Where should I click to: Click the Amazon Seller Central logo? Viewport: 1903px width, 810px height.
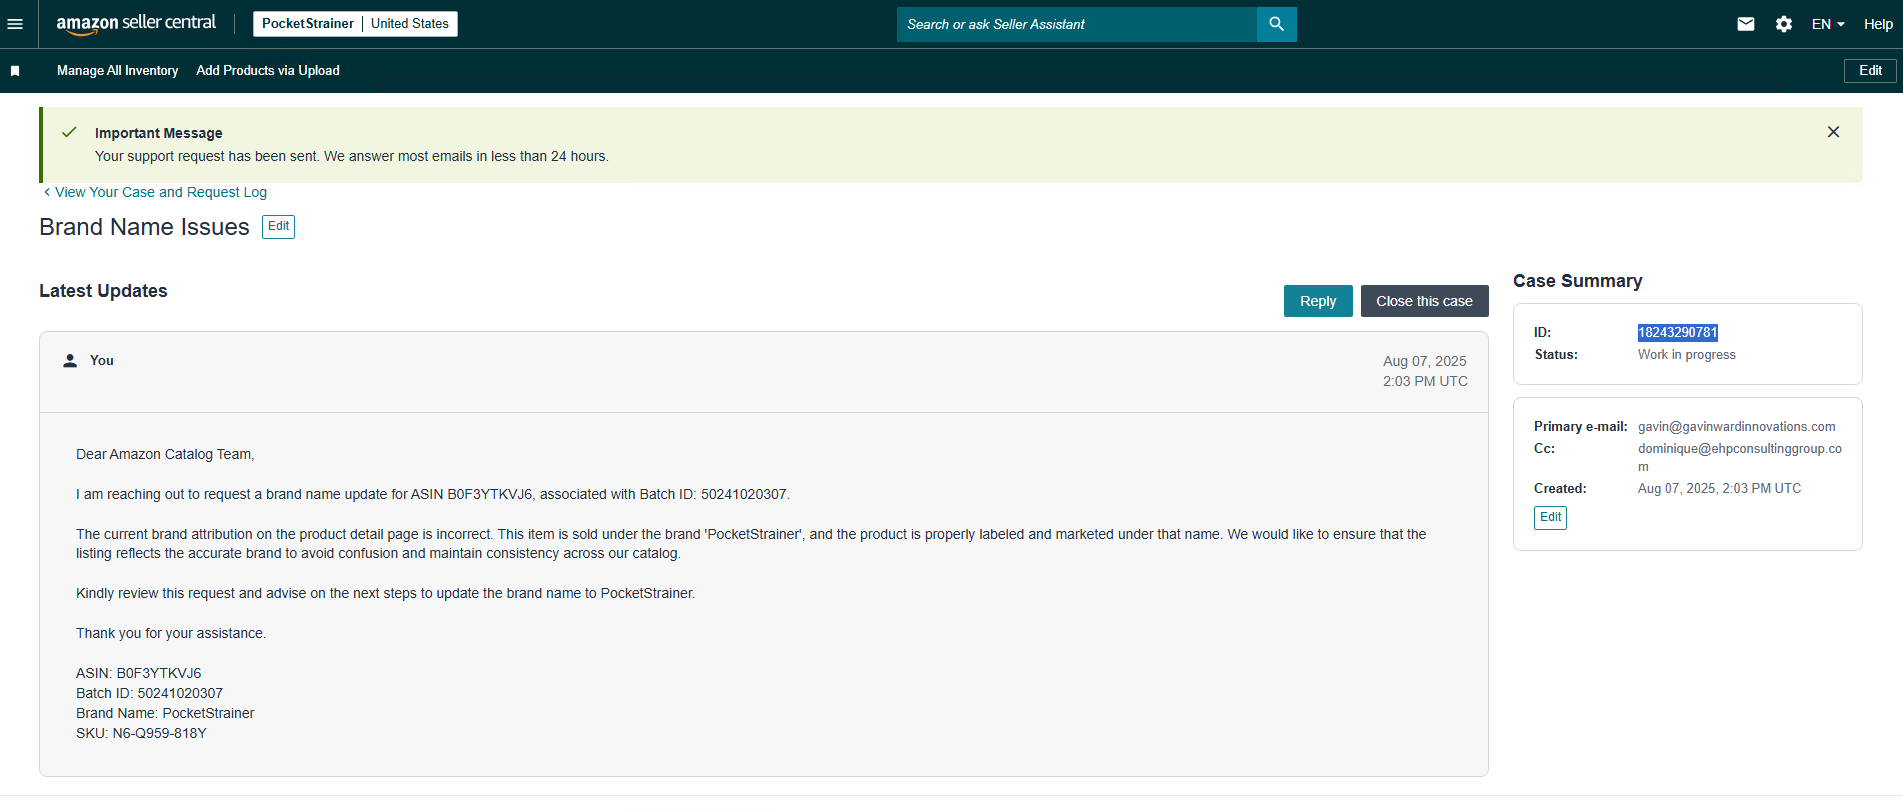point(136,24)
